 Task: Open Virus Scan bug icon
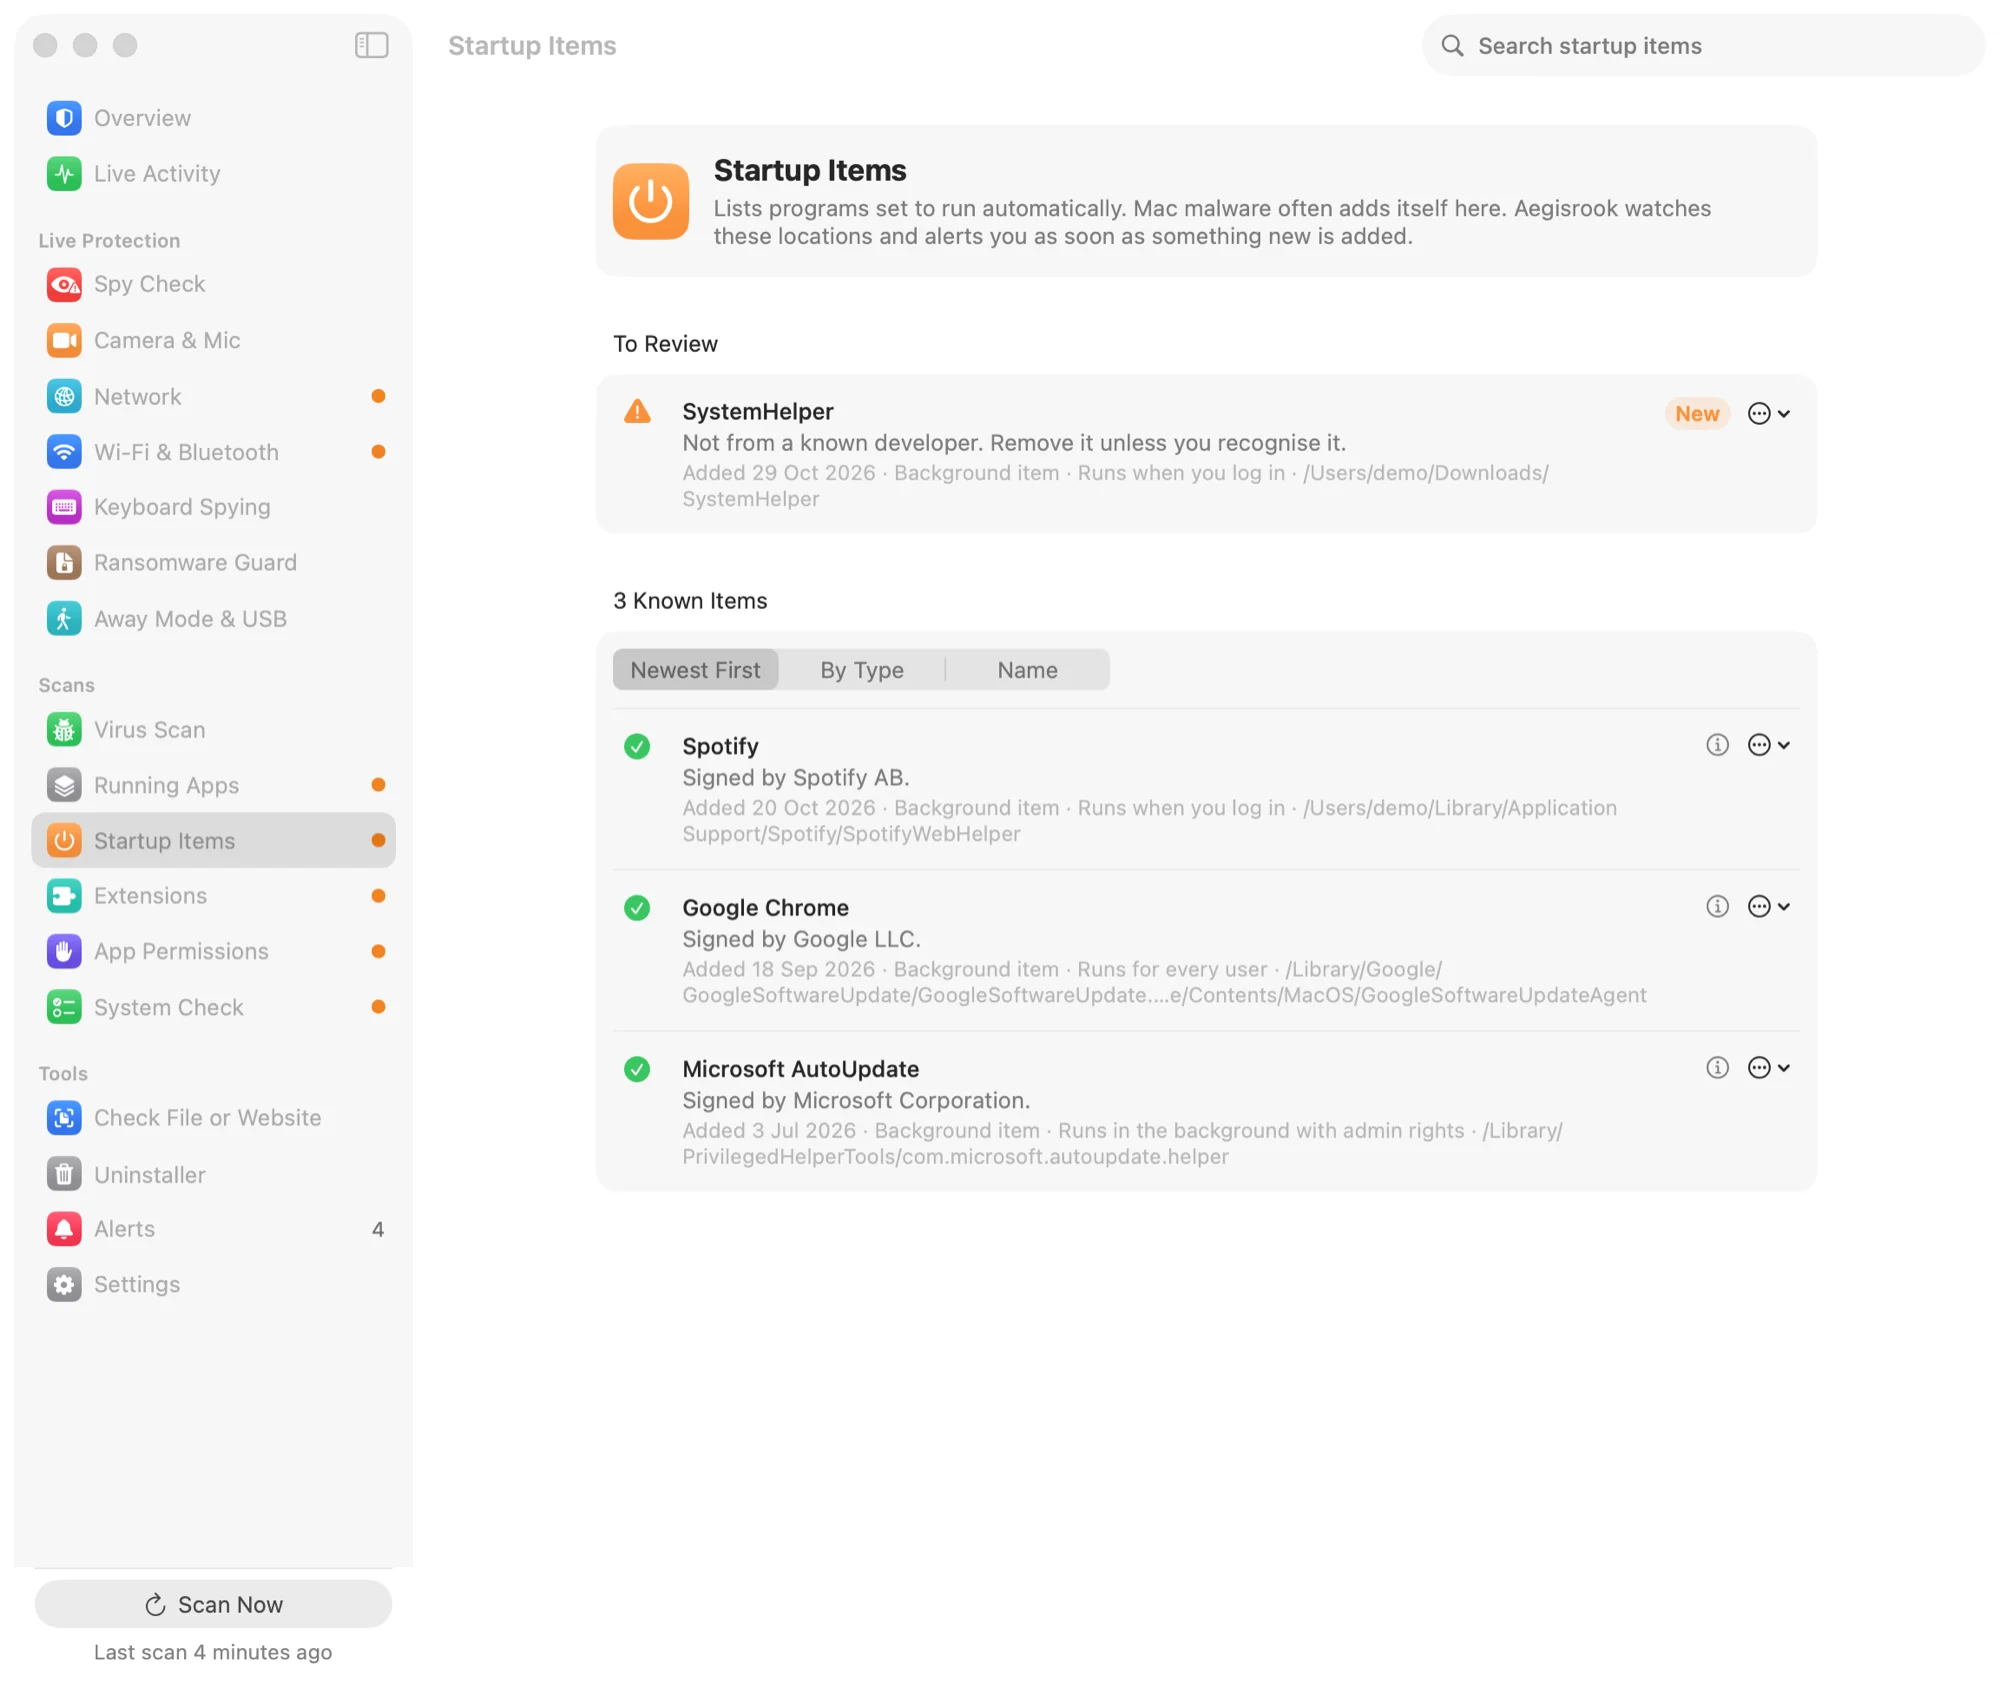[64, 730]
